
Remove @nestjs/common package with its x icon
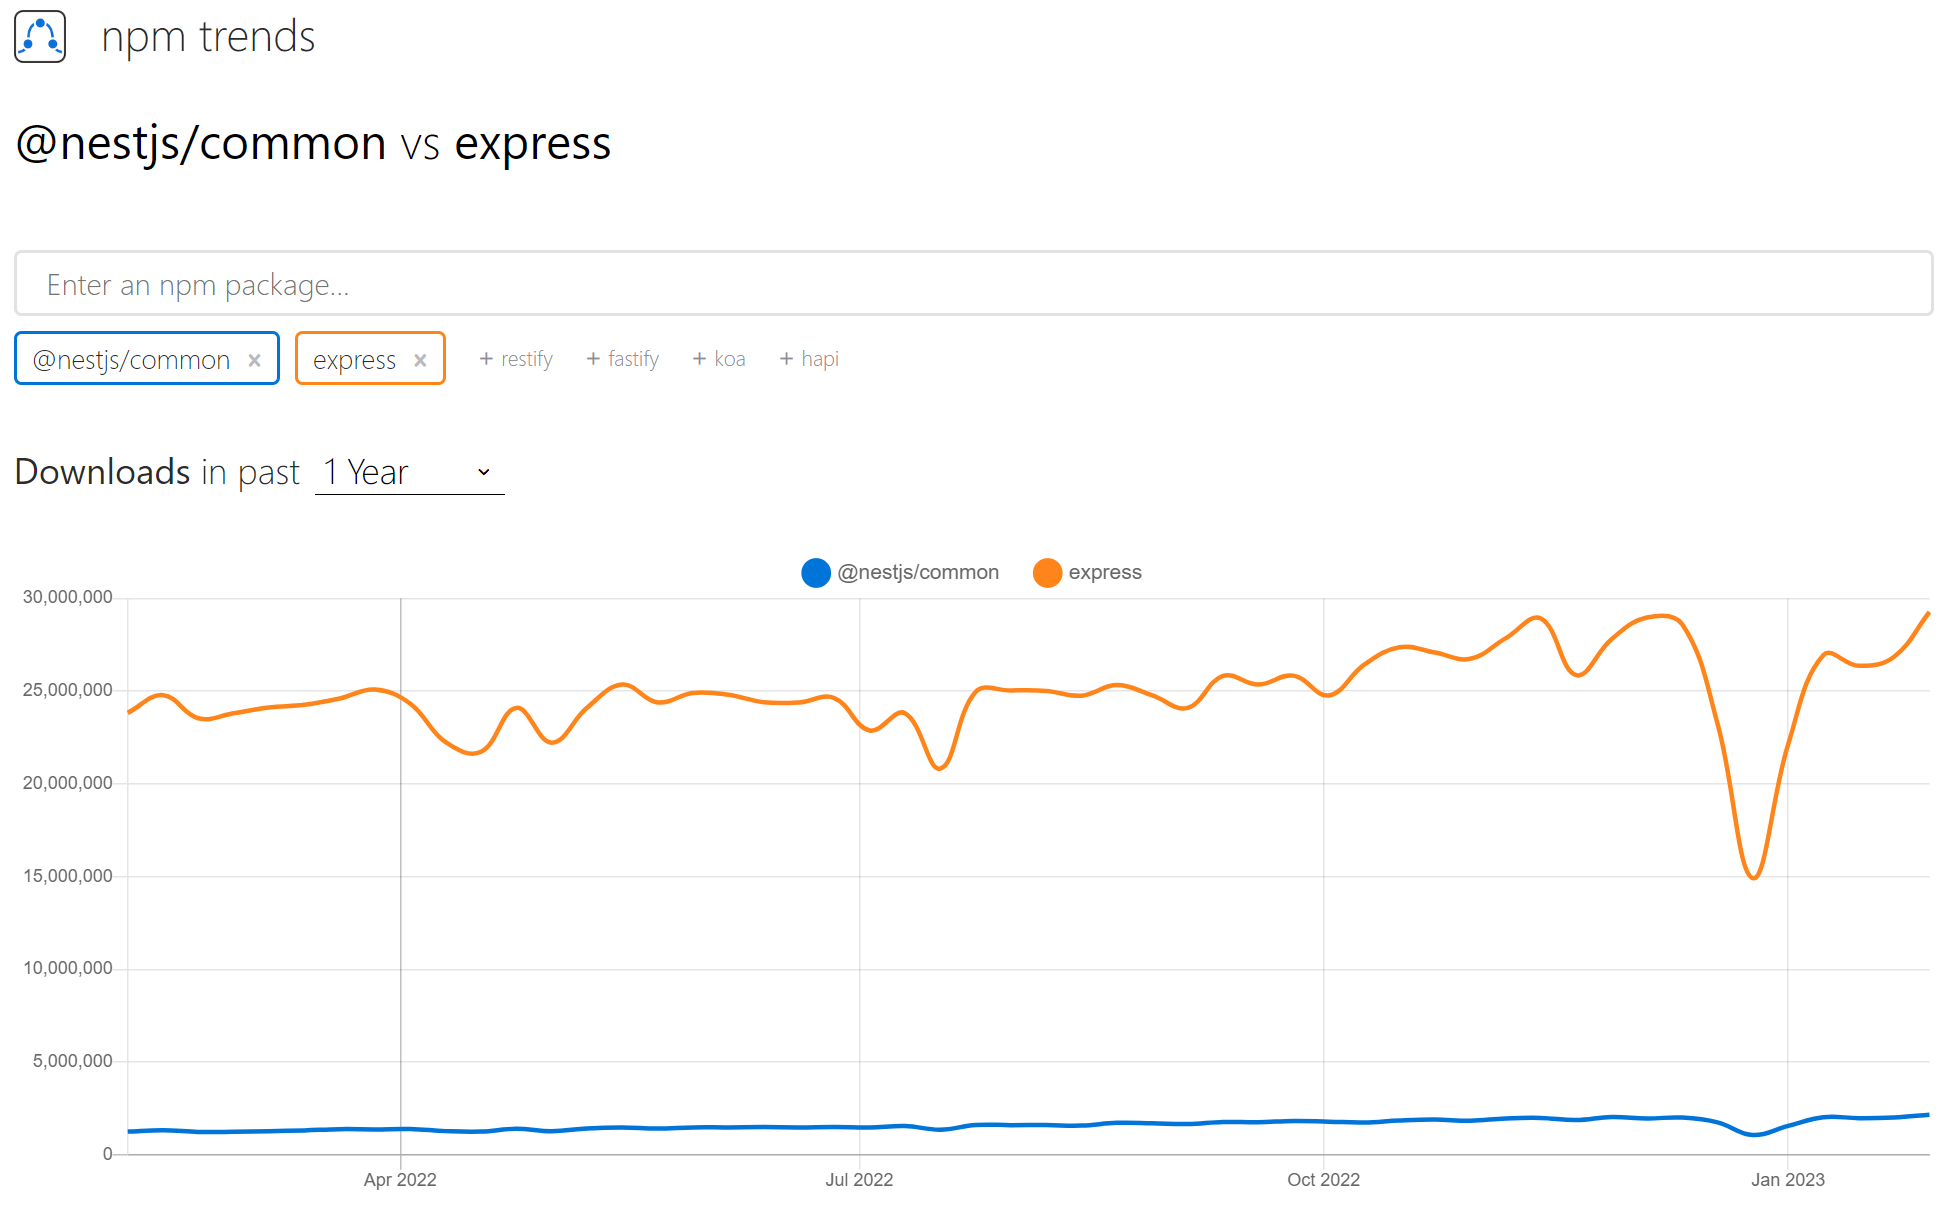click(255, 360)
